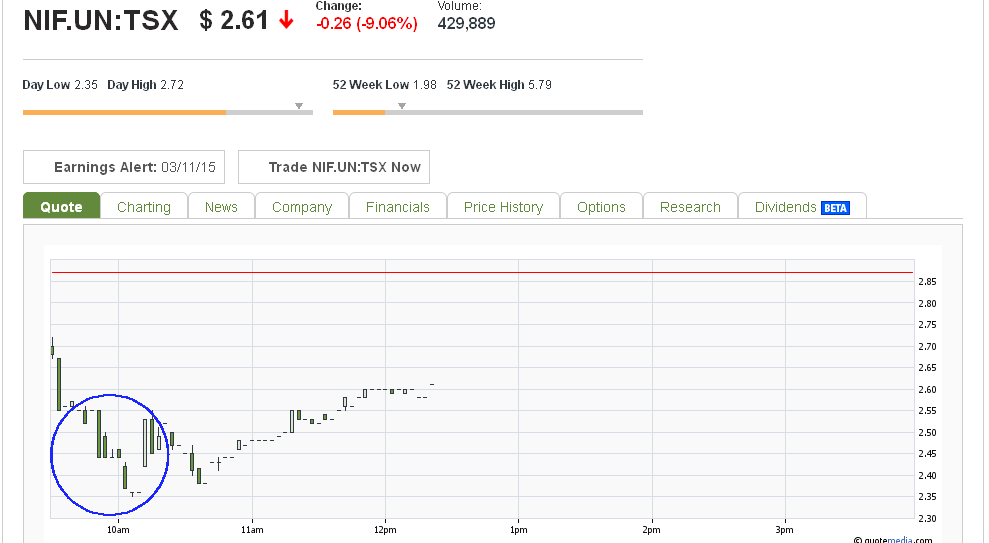Screen dimensions: 989x543
Task: Click the 52 Week Low 1.98 text
Action: (385, 85)
